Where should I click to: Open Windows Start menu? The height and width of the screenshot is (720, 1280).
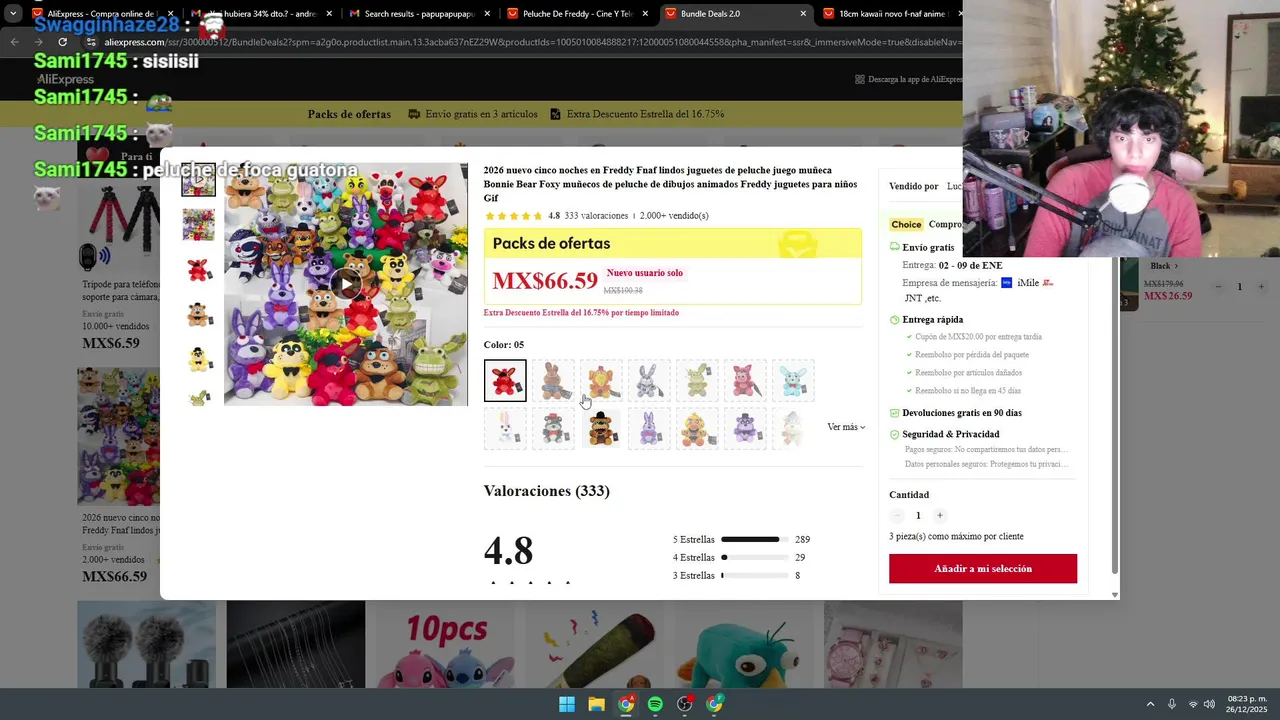(566, 704)
